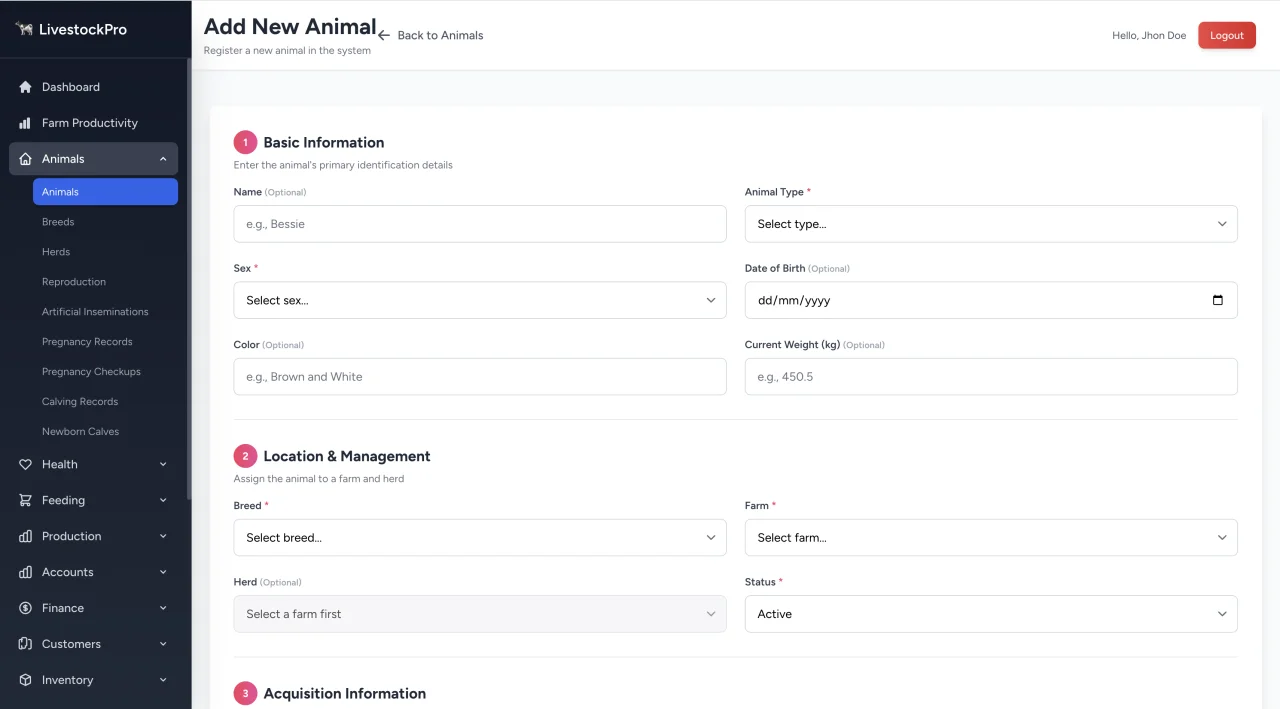This screenshot has height=709, width=1280.
Task: Expand the Feeding menu chevron
Action: [163, 500]
